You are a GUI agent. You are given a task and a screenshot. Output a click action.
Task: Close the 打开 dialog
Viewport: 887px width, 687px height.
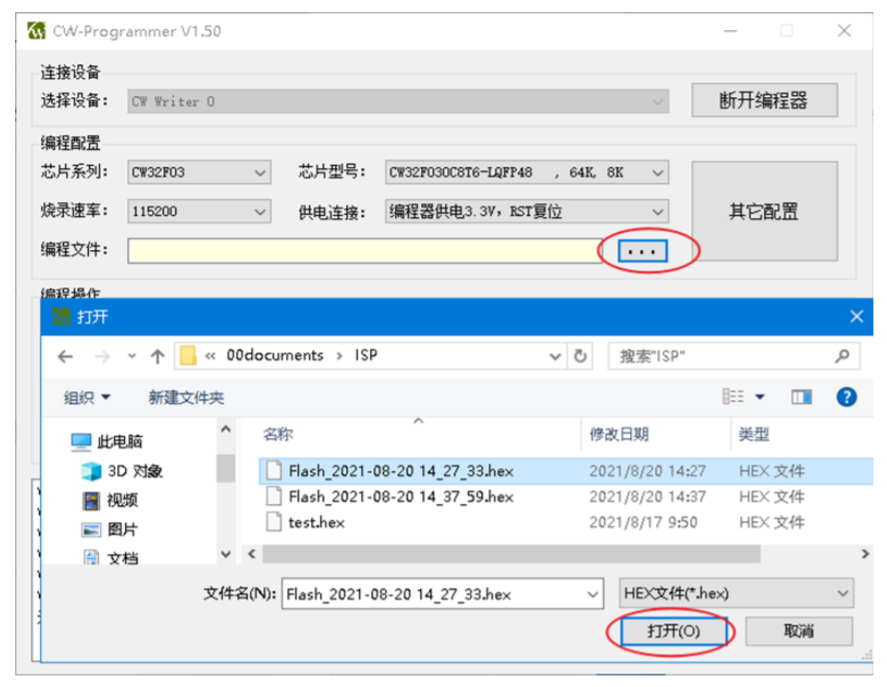[856, 316]
